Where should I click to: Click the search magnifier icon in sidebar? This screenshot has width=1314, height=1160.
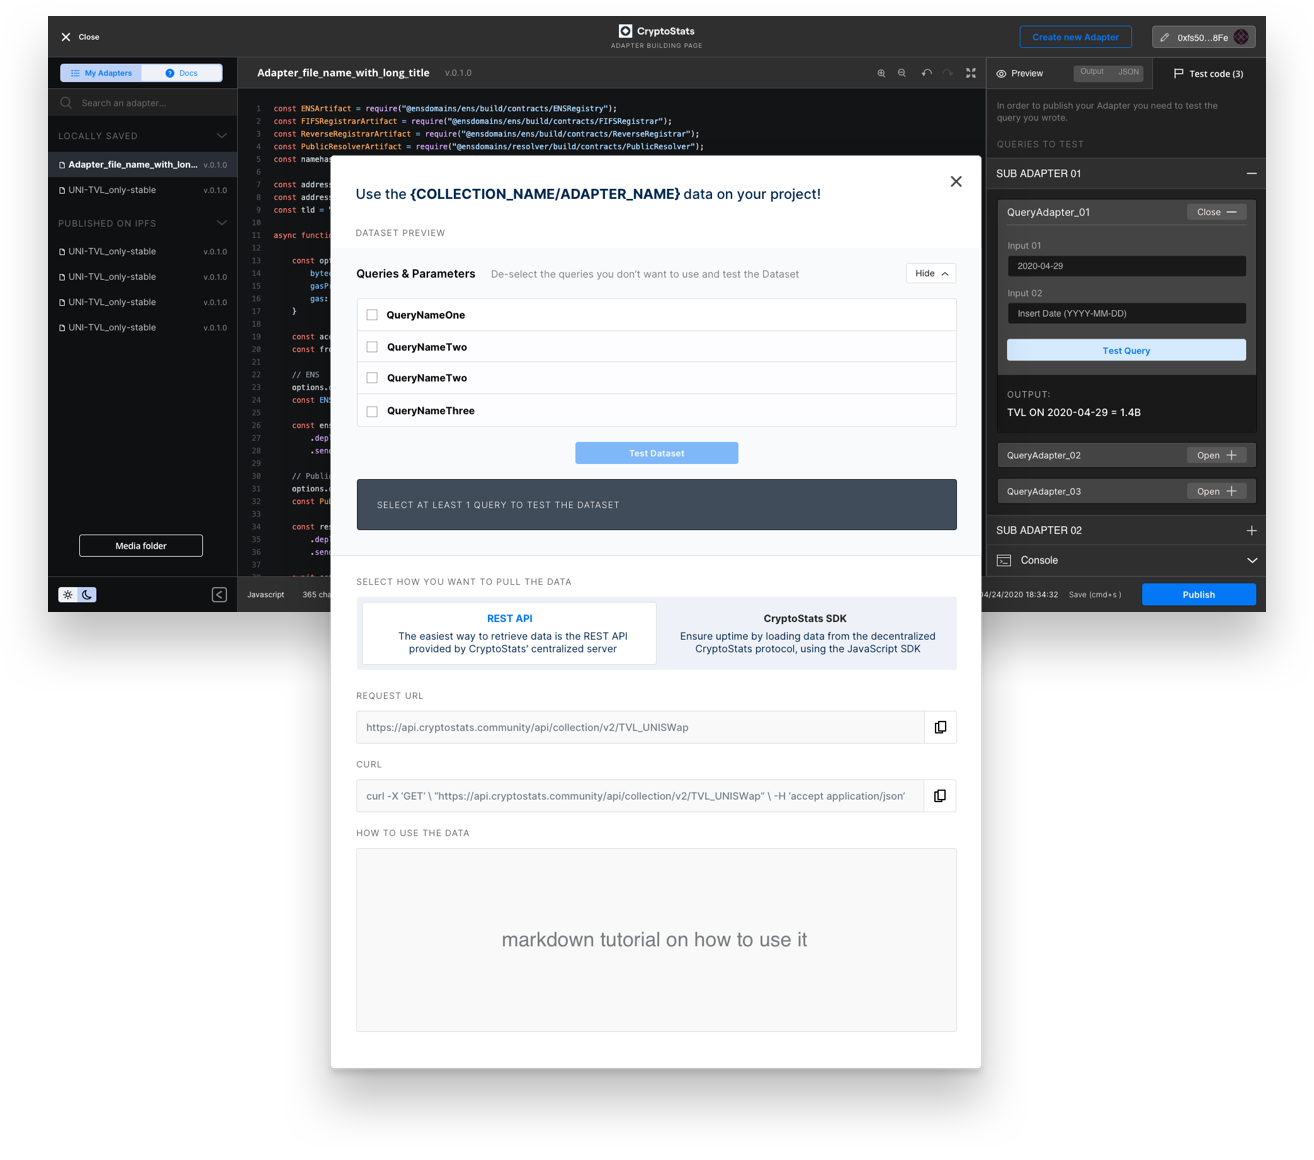pos(66,102)
